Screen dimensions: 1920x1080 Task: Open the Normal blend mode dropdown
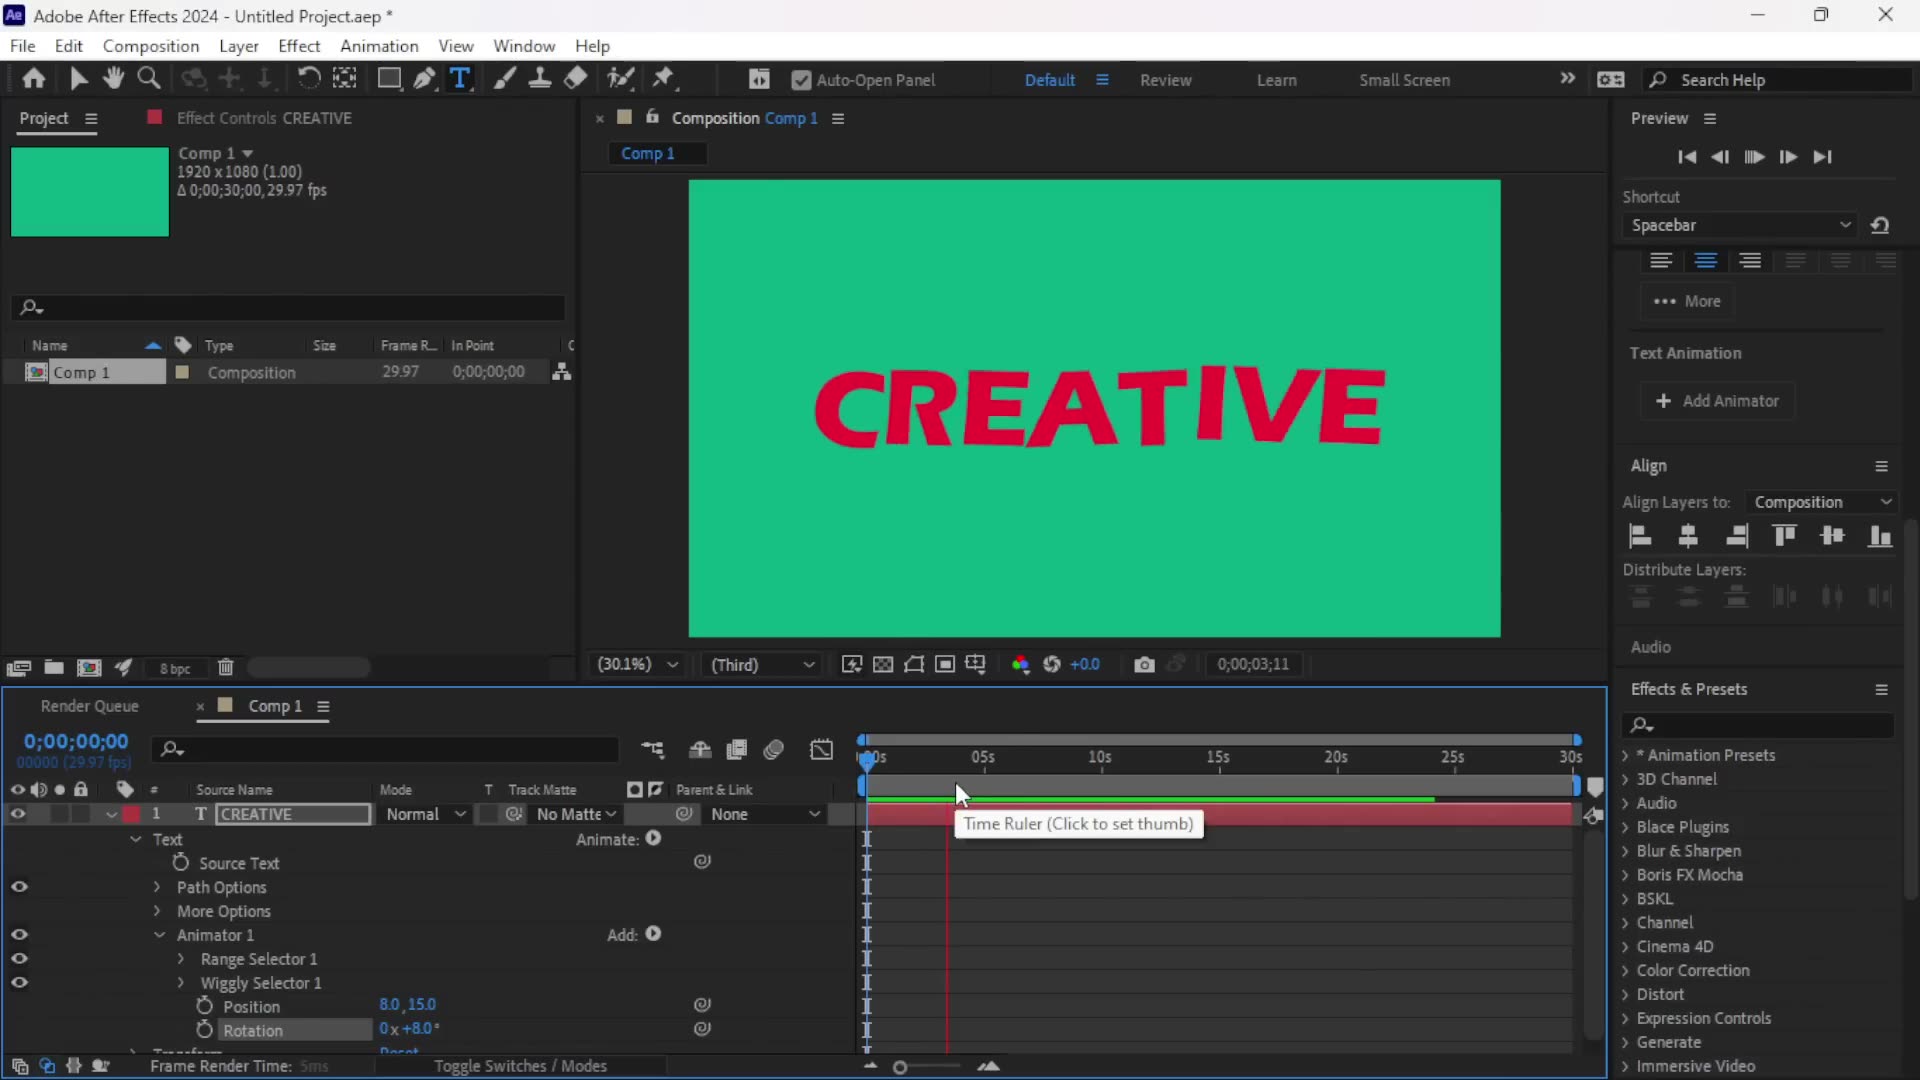pyautogui.click(x=425, y=814)
